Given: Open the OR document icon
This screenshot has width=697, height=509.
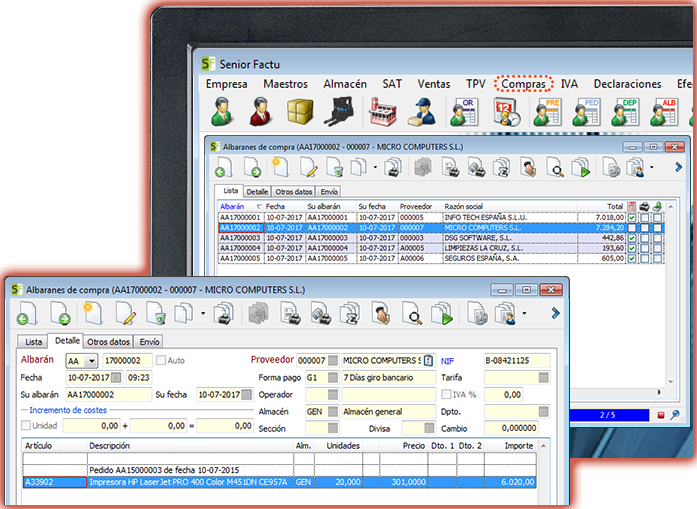Looking at the screenshot, I should 464,112.
